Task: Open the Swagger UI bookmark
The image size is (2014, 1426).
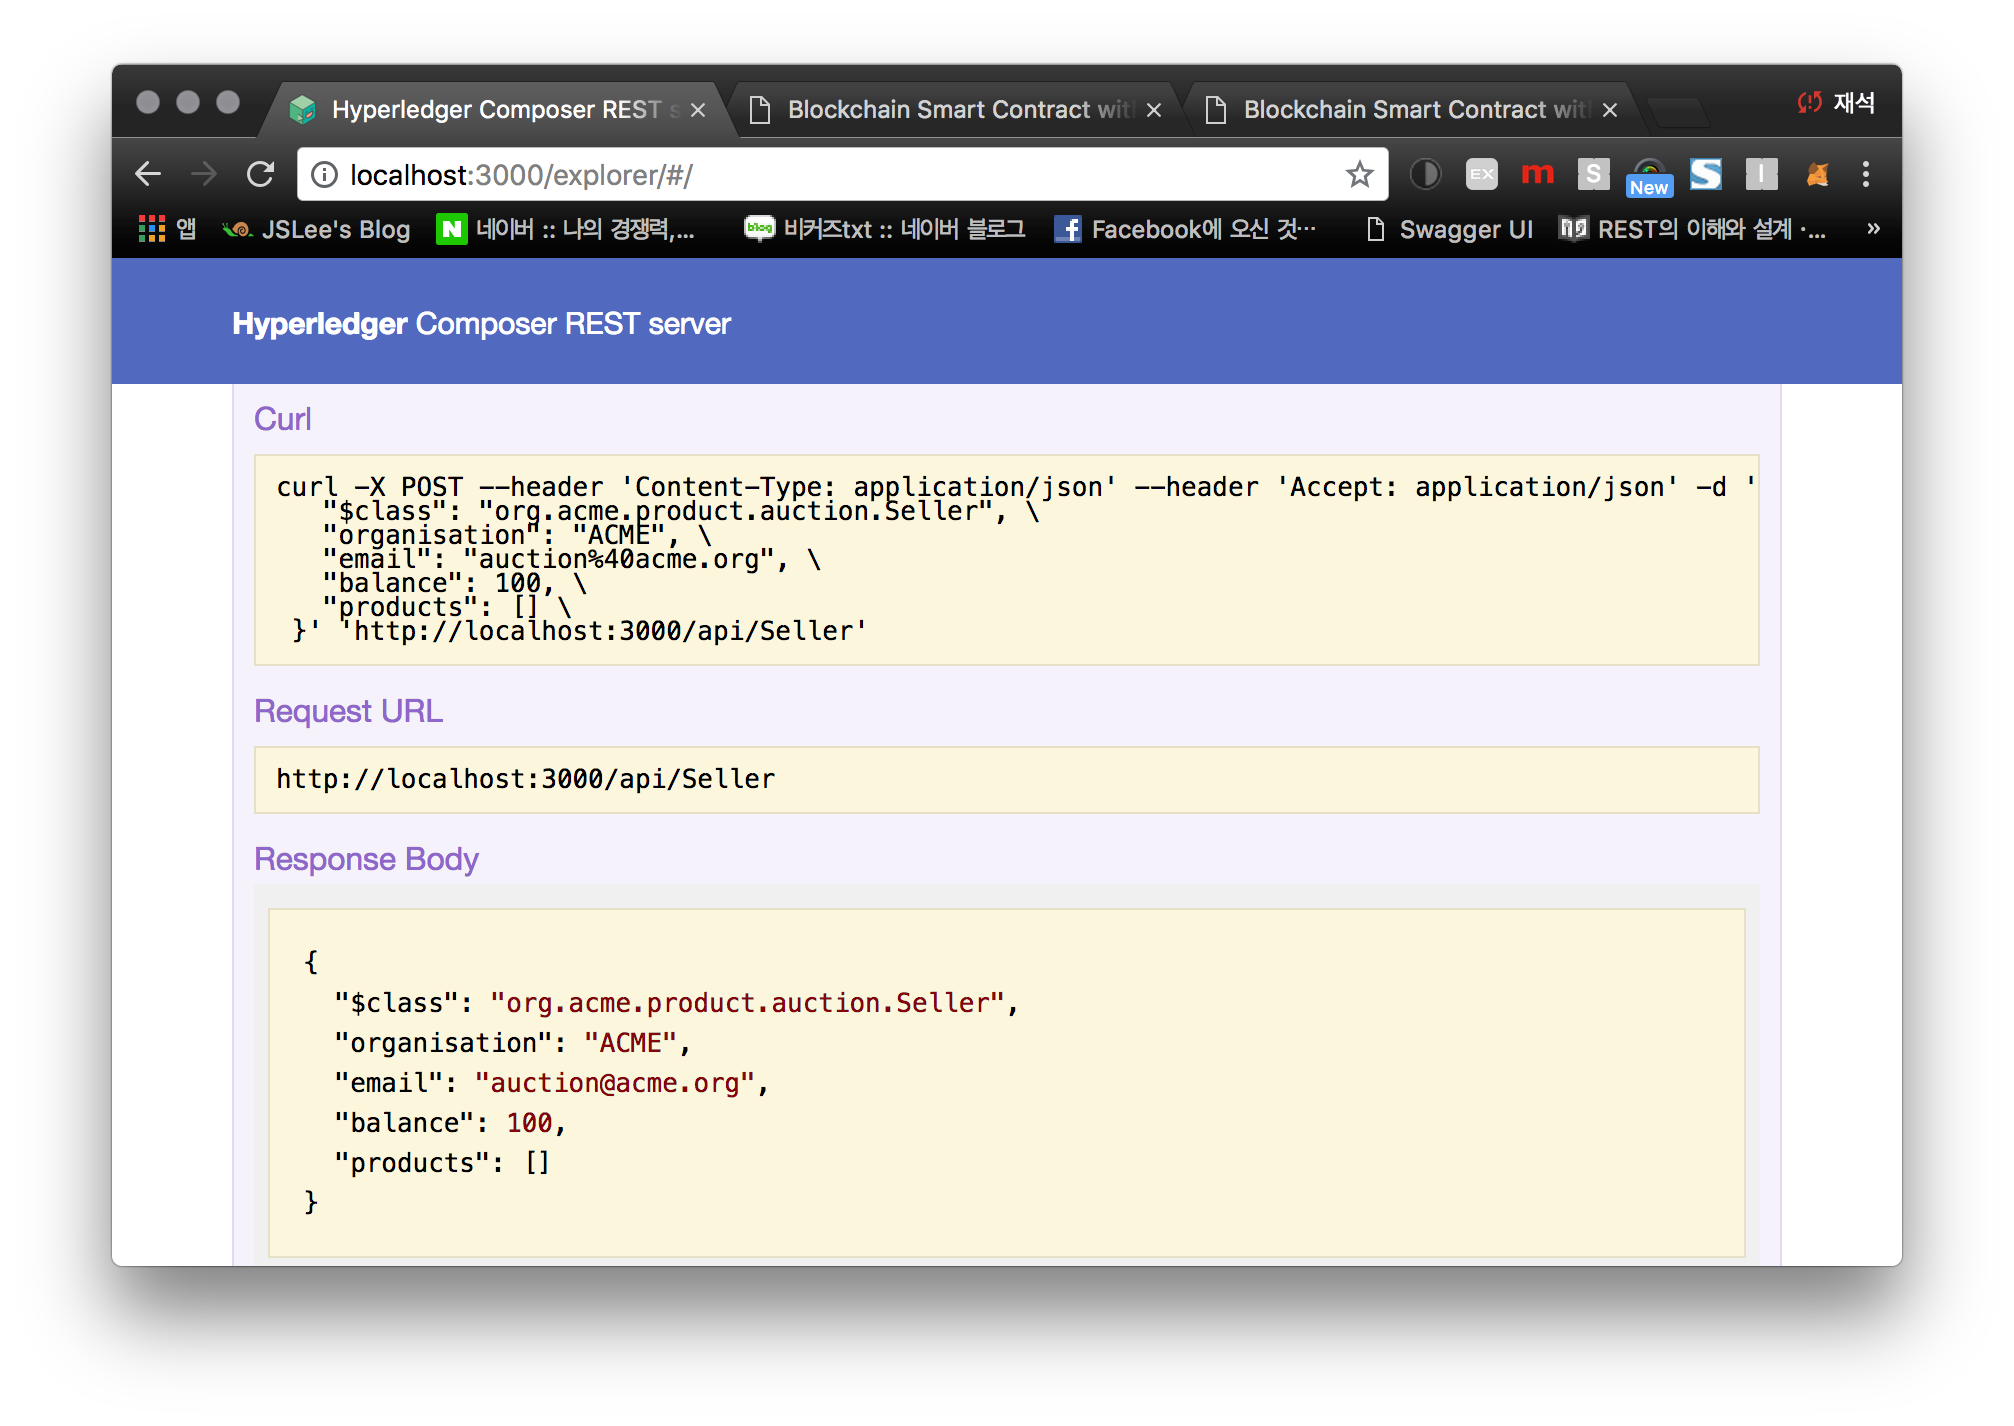Action: (1465, 229)
